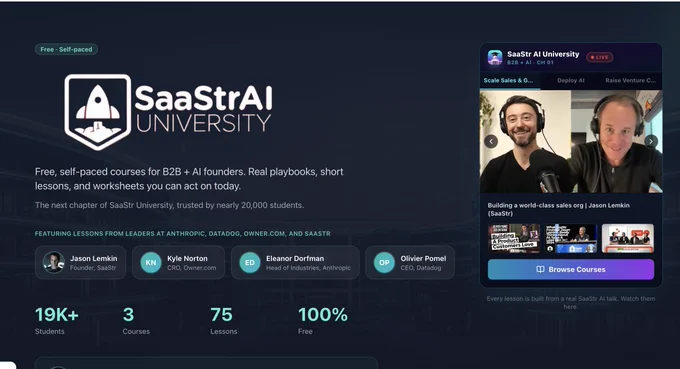Click the Featuring lessons from leaders heading
The width and height of the screenshot is (680, 369).
click(x=183, y=233)
